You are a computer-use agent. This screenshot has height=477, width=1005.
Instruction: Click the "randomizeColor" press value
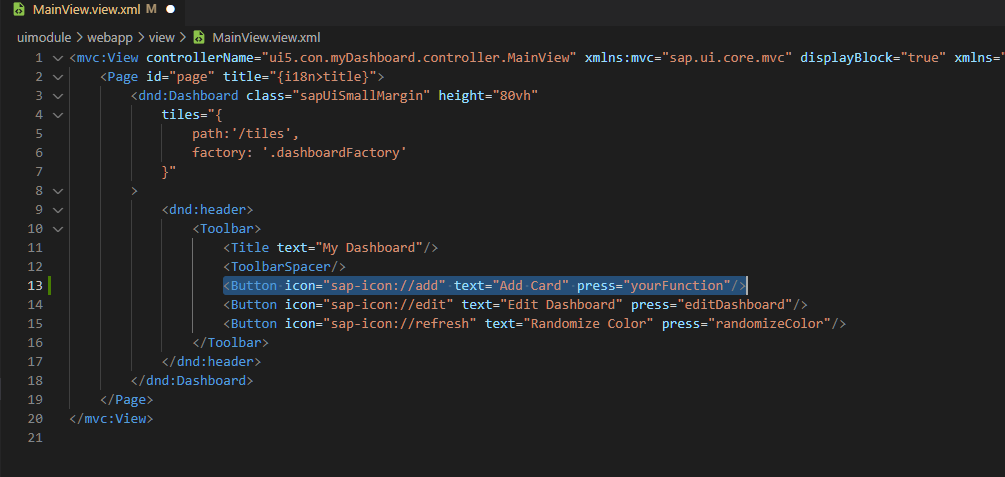[x=769, y=323]
